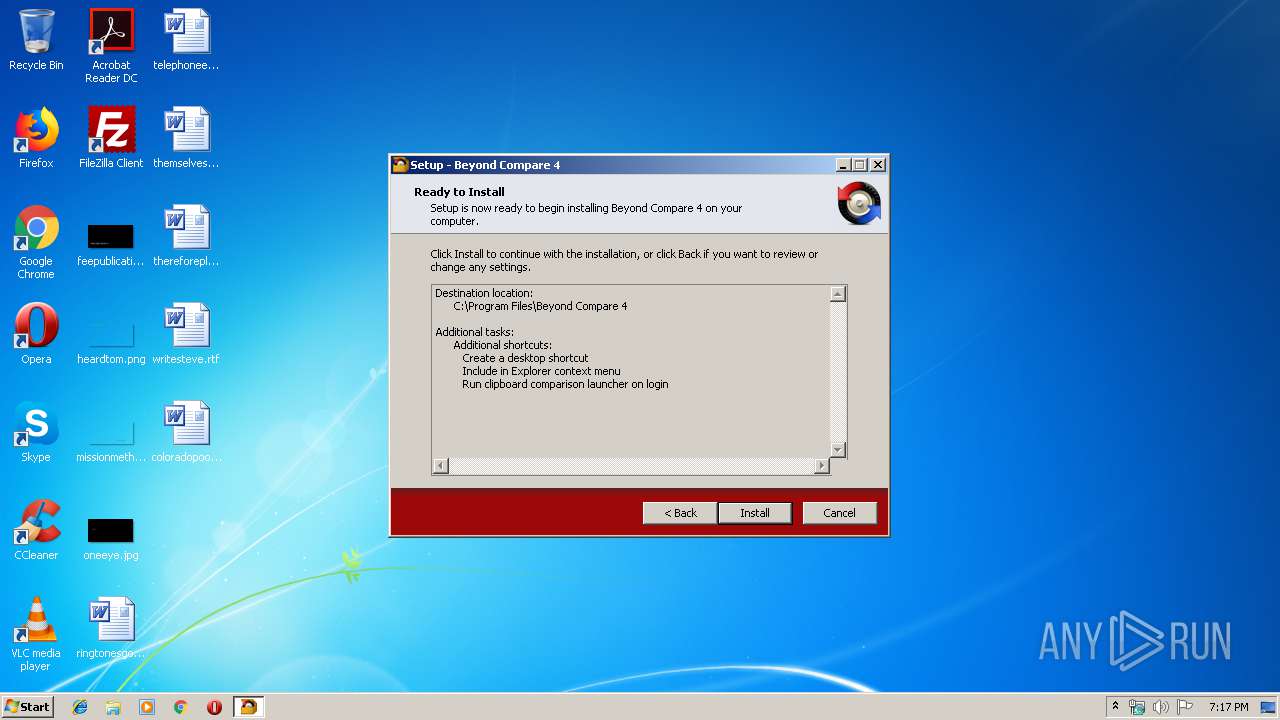Open Internet Explorer from taskbar
Image resolution: width=1280 pixels, height=720 pixels.
80,707
